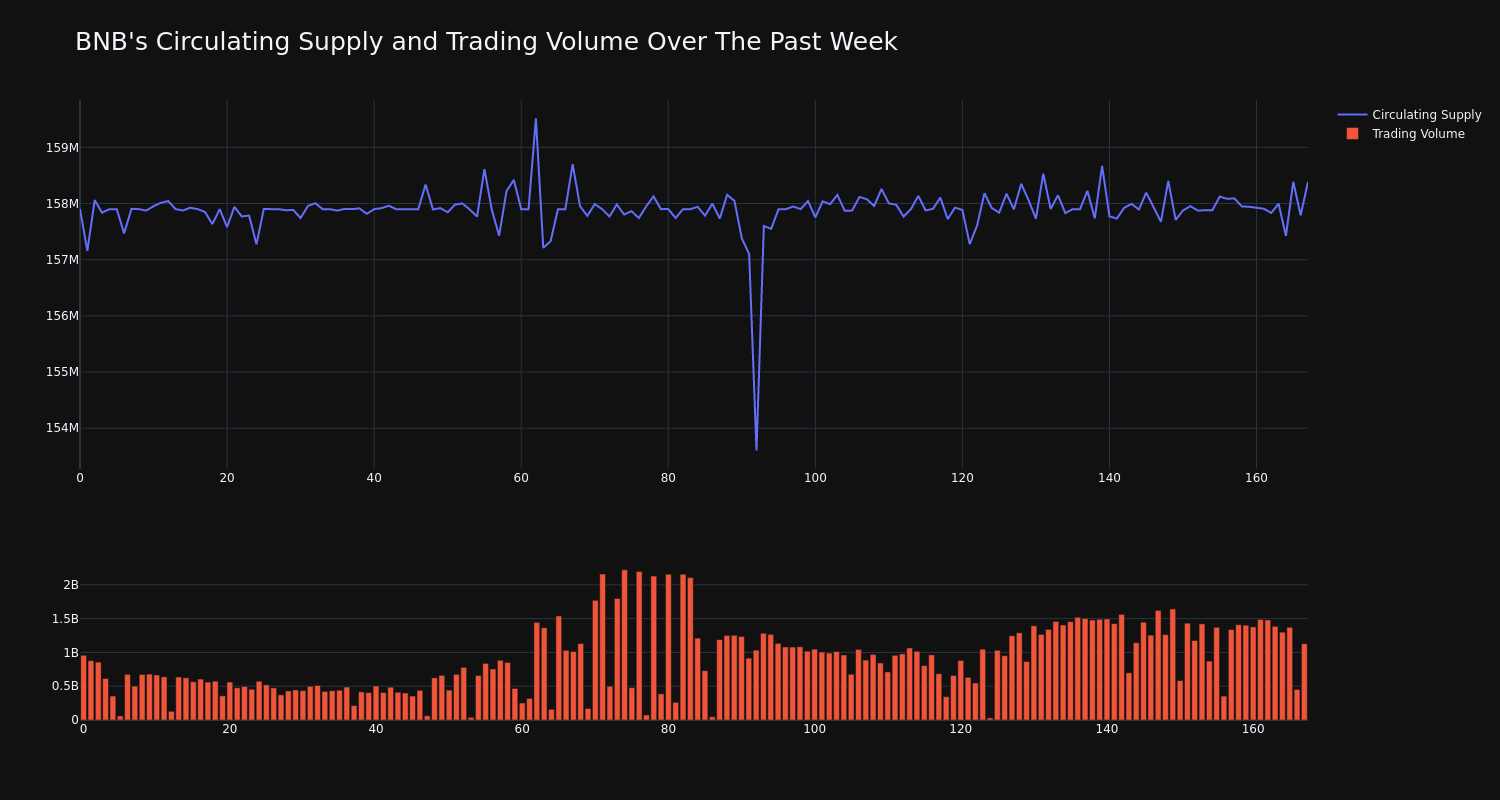Click x-axis label 20 on the volume chart
The image size is (1500, 800).
tap(230, 729)
